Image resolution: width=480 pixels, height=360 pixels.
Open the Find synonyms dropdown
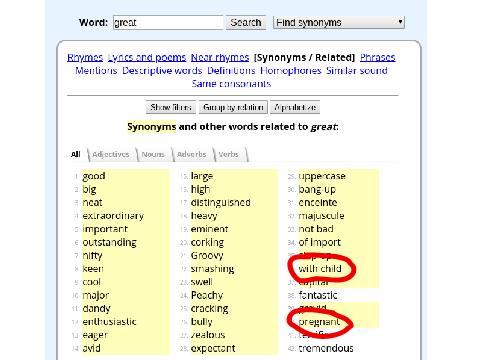[x=339, y=23]
